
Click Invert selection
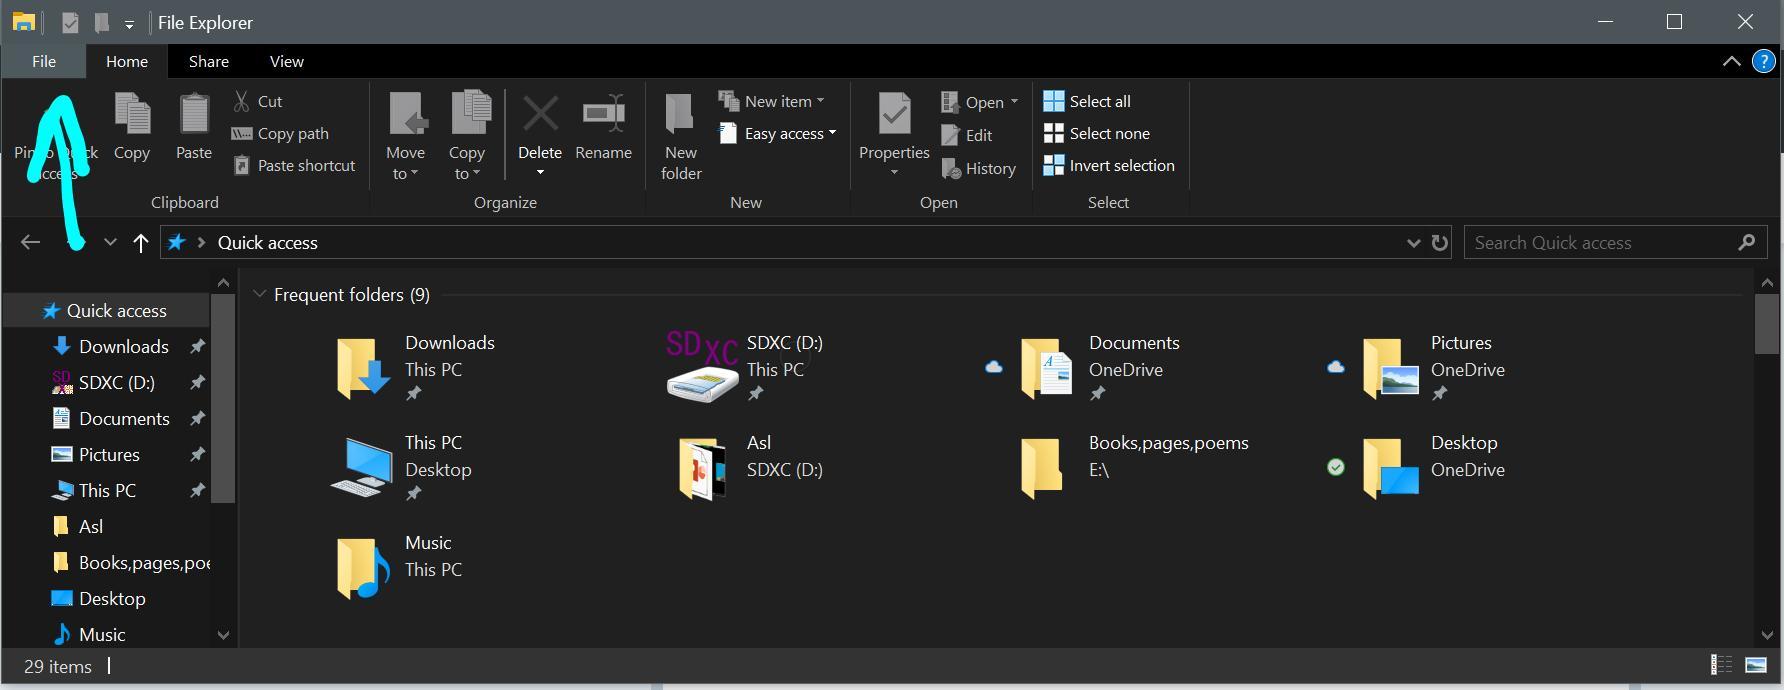pyautogui.click(x=1109, y=165)
